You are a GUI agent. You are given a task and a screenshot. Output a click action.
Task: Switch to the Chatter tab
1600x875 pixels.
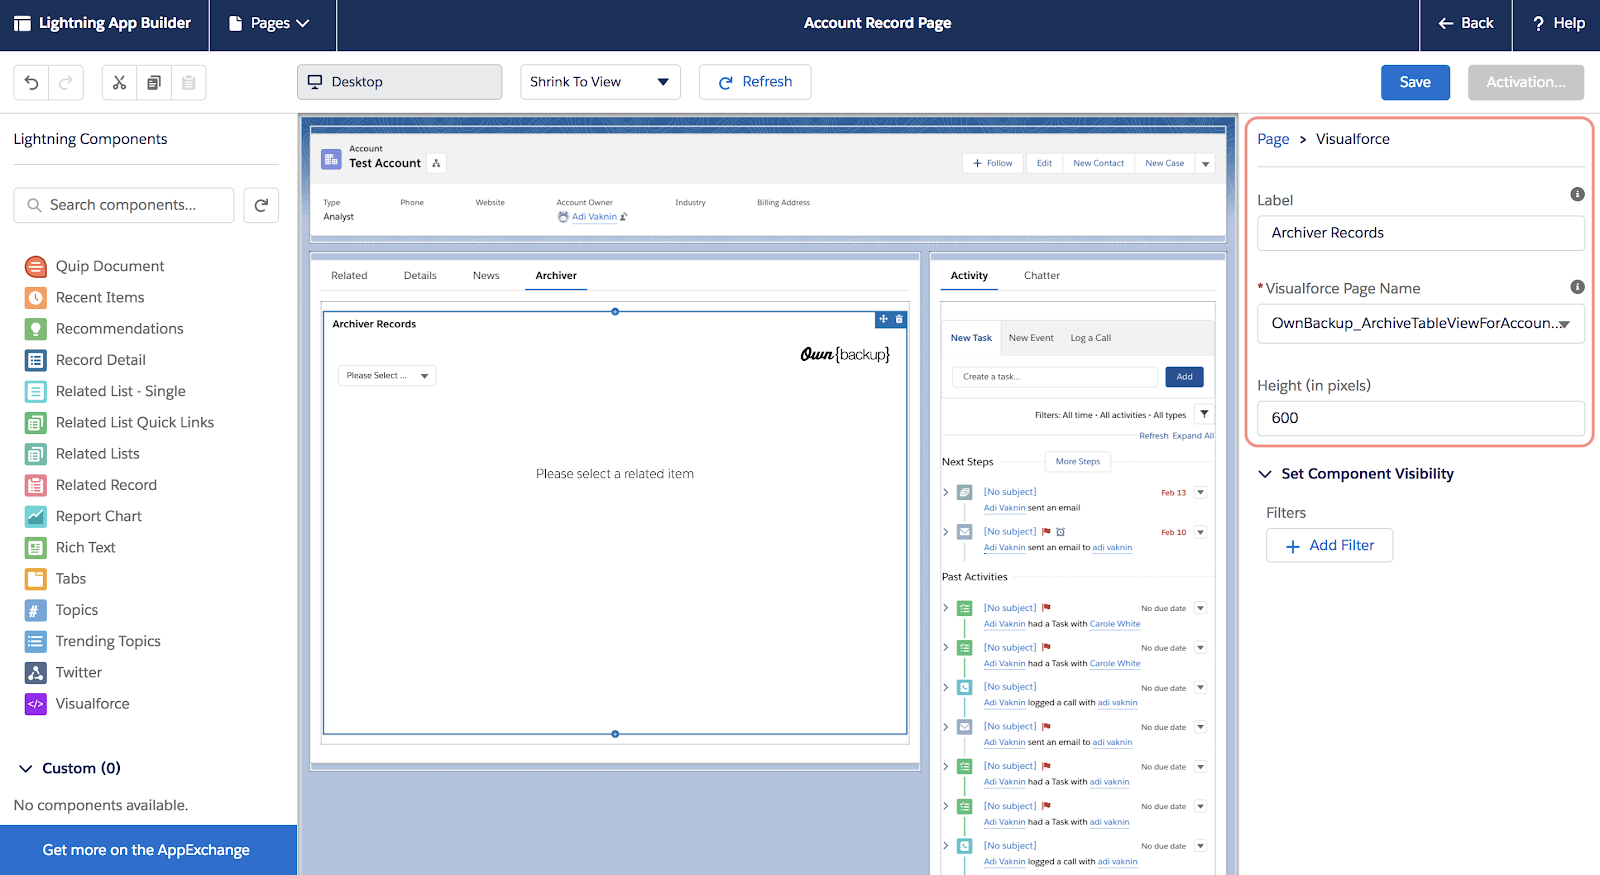point(1042,276)
